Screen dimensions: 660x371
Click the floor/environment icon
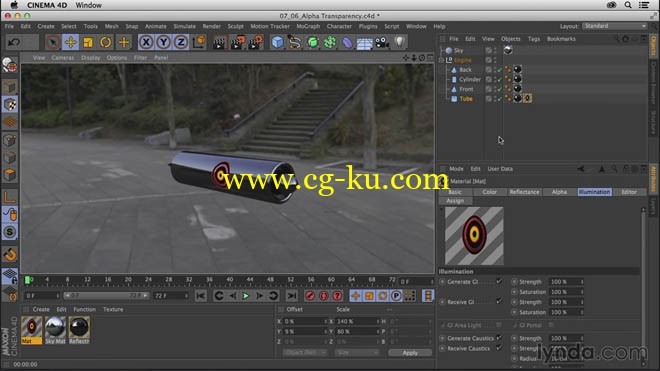(365, 42)
